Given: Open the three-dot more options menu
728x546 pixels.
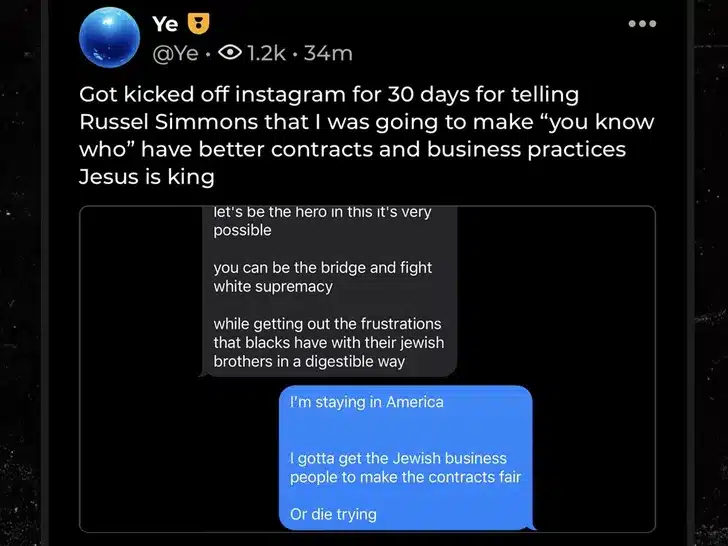Looking at the screenshot, I should tap(642, 23).
